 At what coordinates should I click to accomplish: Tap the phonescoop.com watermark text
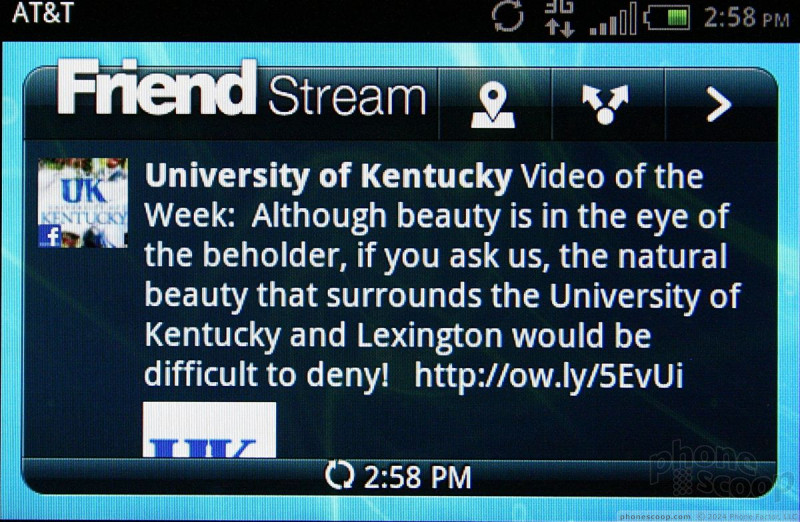[655, 516]
